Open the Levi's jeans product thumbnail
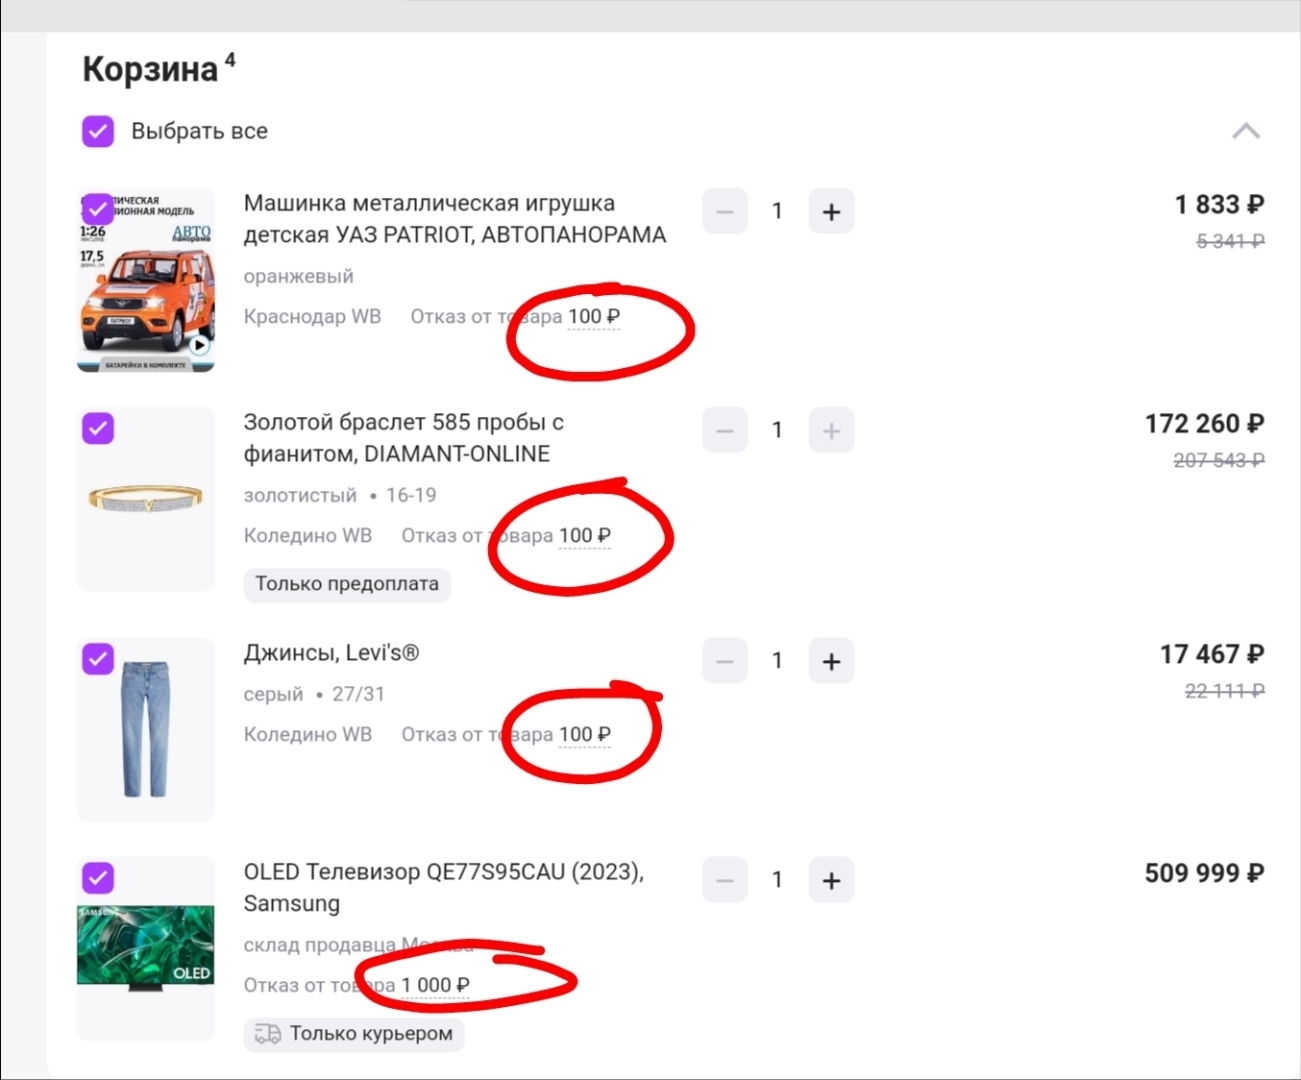 point(146,729)
